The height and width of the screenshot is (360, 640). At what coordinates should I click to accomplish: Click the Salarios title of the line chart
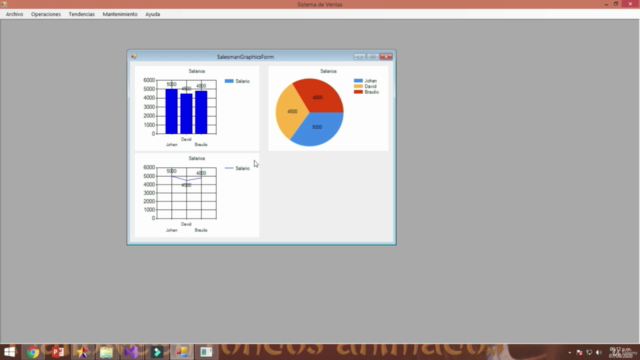(197, 158)
